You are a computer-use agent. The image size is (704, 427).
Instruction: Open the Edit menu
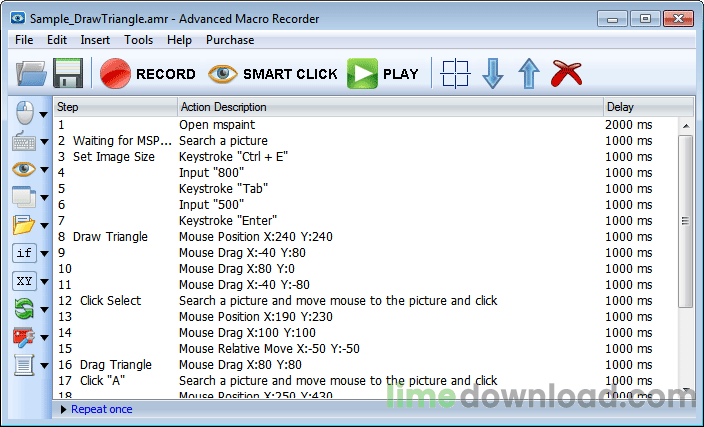57,40
